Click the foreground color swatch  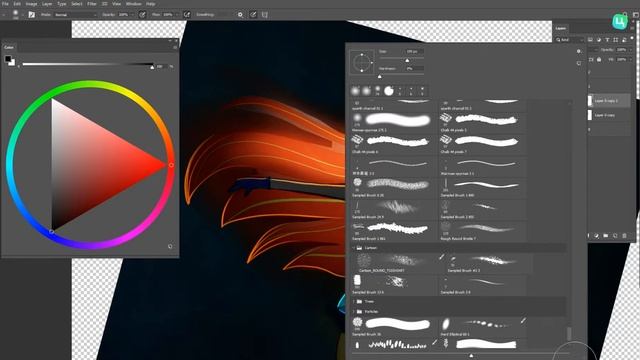(8, 59)
